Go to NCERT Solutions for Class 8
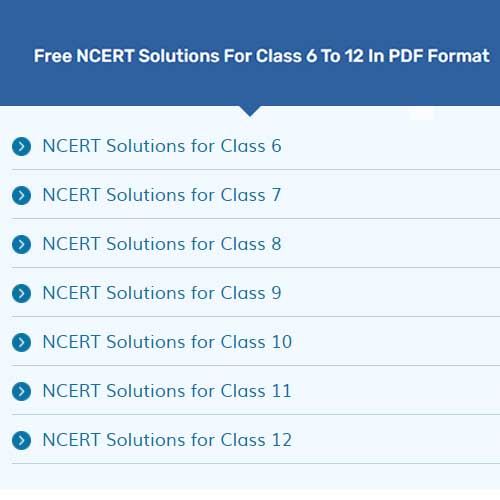The height and width of the screenshot is (500, 500). pos(162,244)
